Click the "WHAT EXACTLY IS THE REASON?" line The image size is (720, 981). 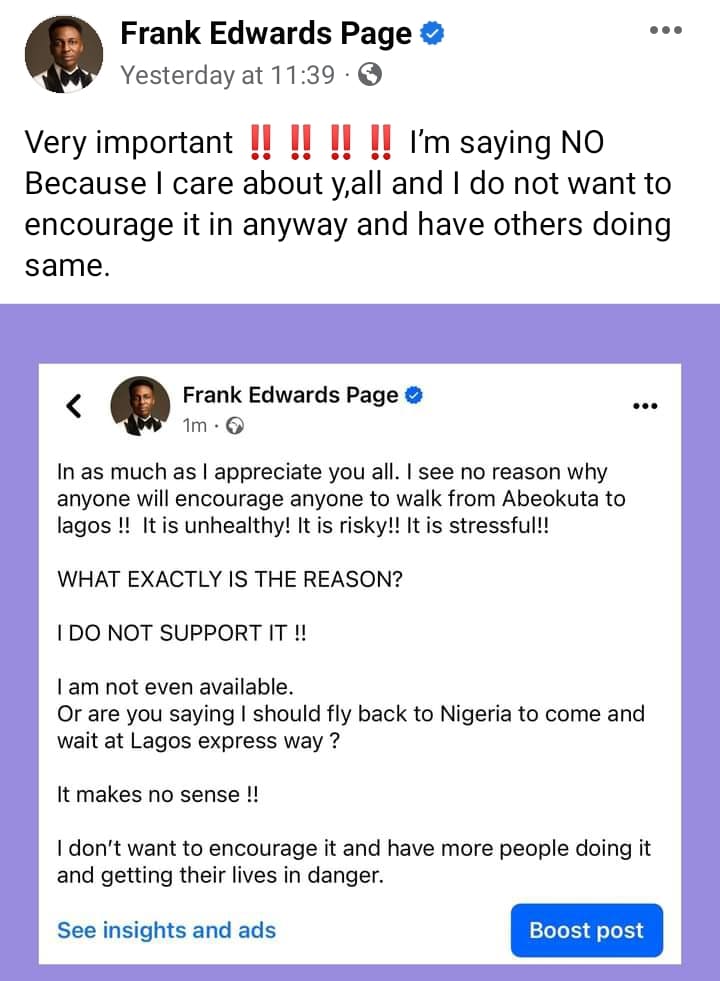pos(230,579)
